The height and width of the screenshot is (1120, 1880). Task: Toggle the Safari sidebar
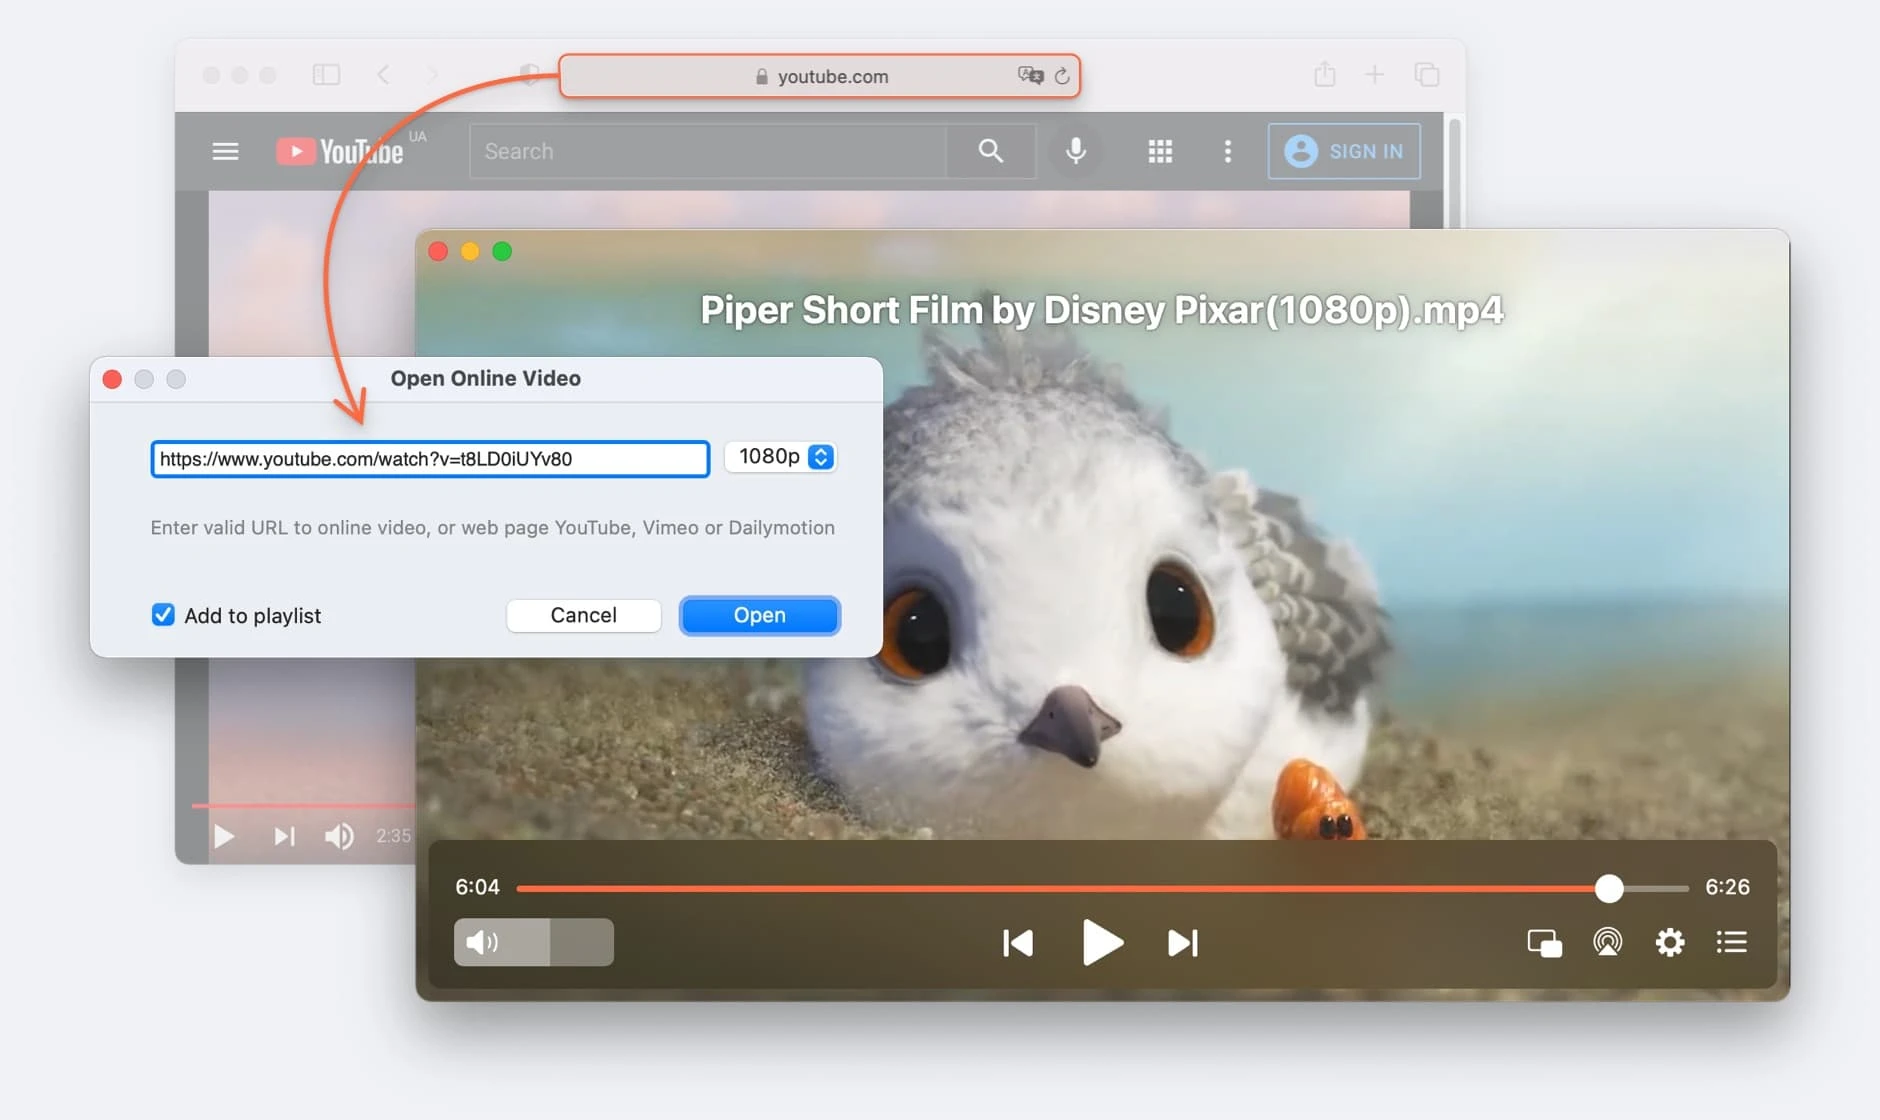[x=326, y=75]
